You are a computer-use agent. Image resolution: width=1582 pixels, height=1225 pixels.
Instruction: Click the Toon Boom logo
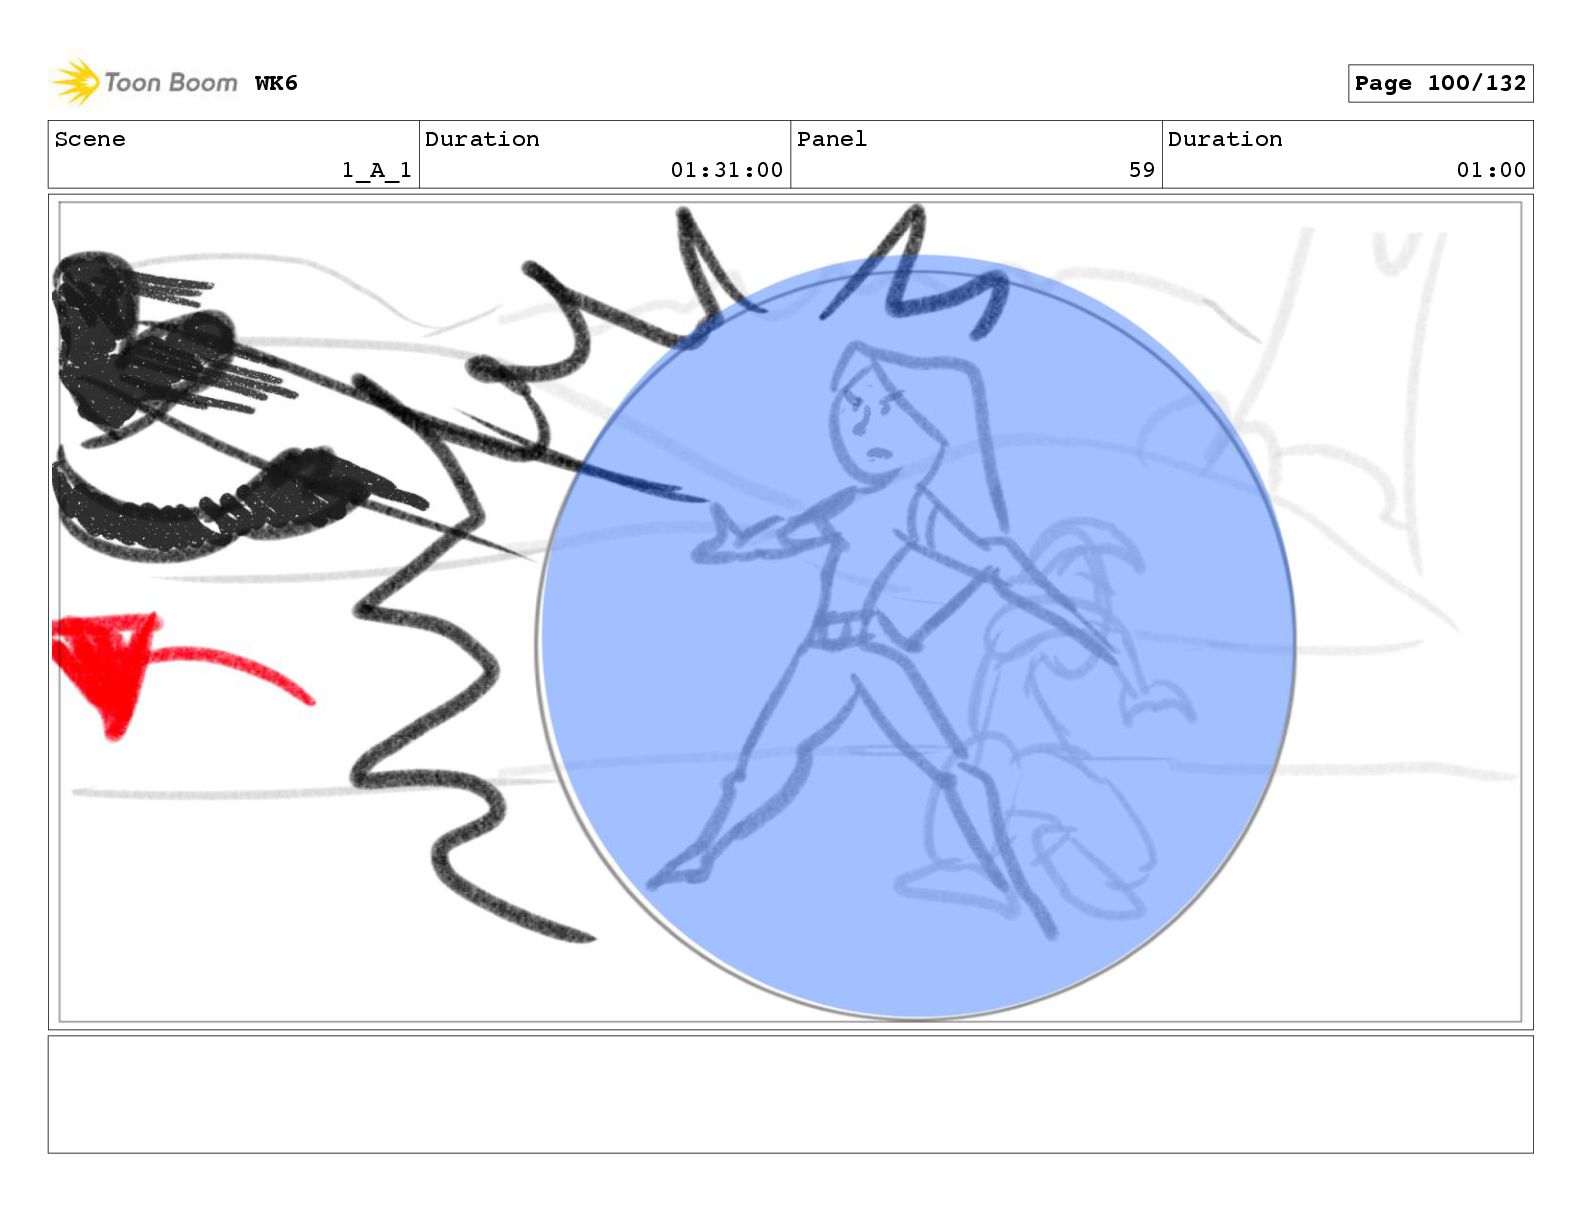click(x=145, y=82)
